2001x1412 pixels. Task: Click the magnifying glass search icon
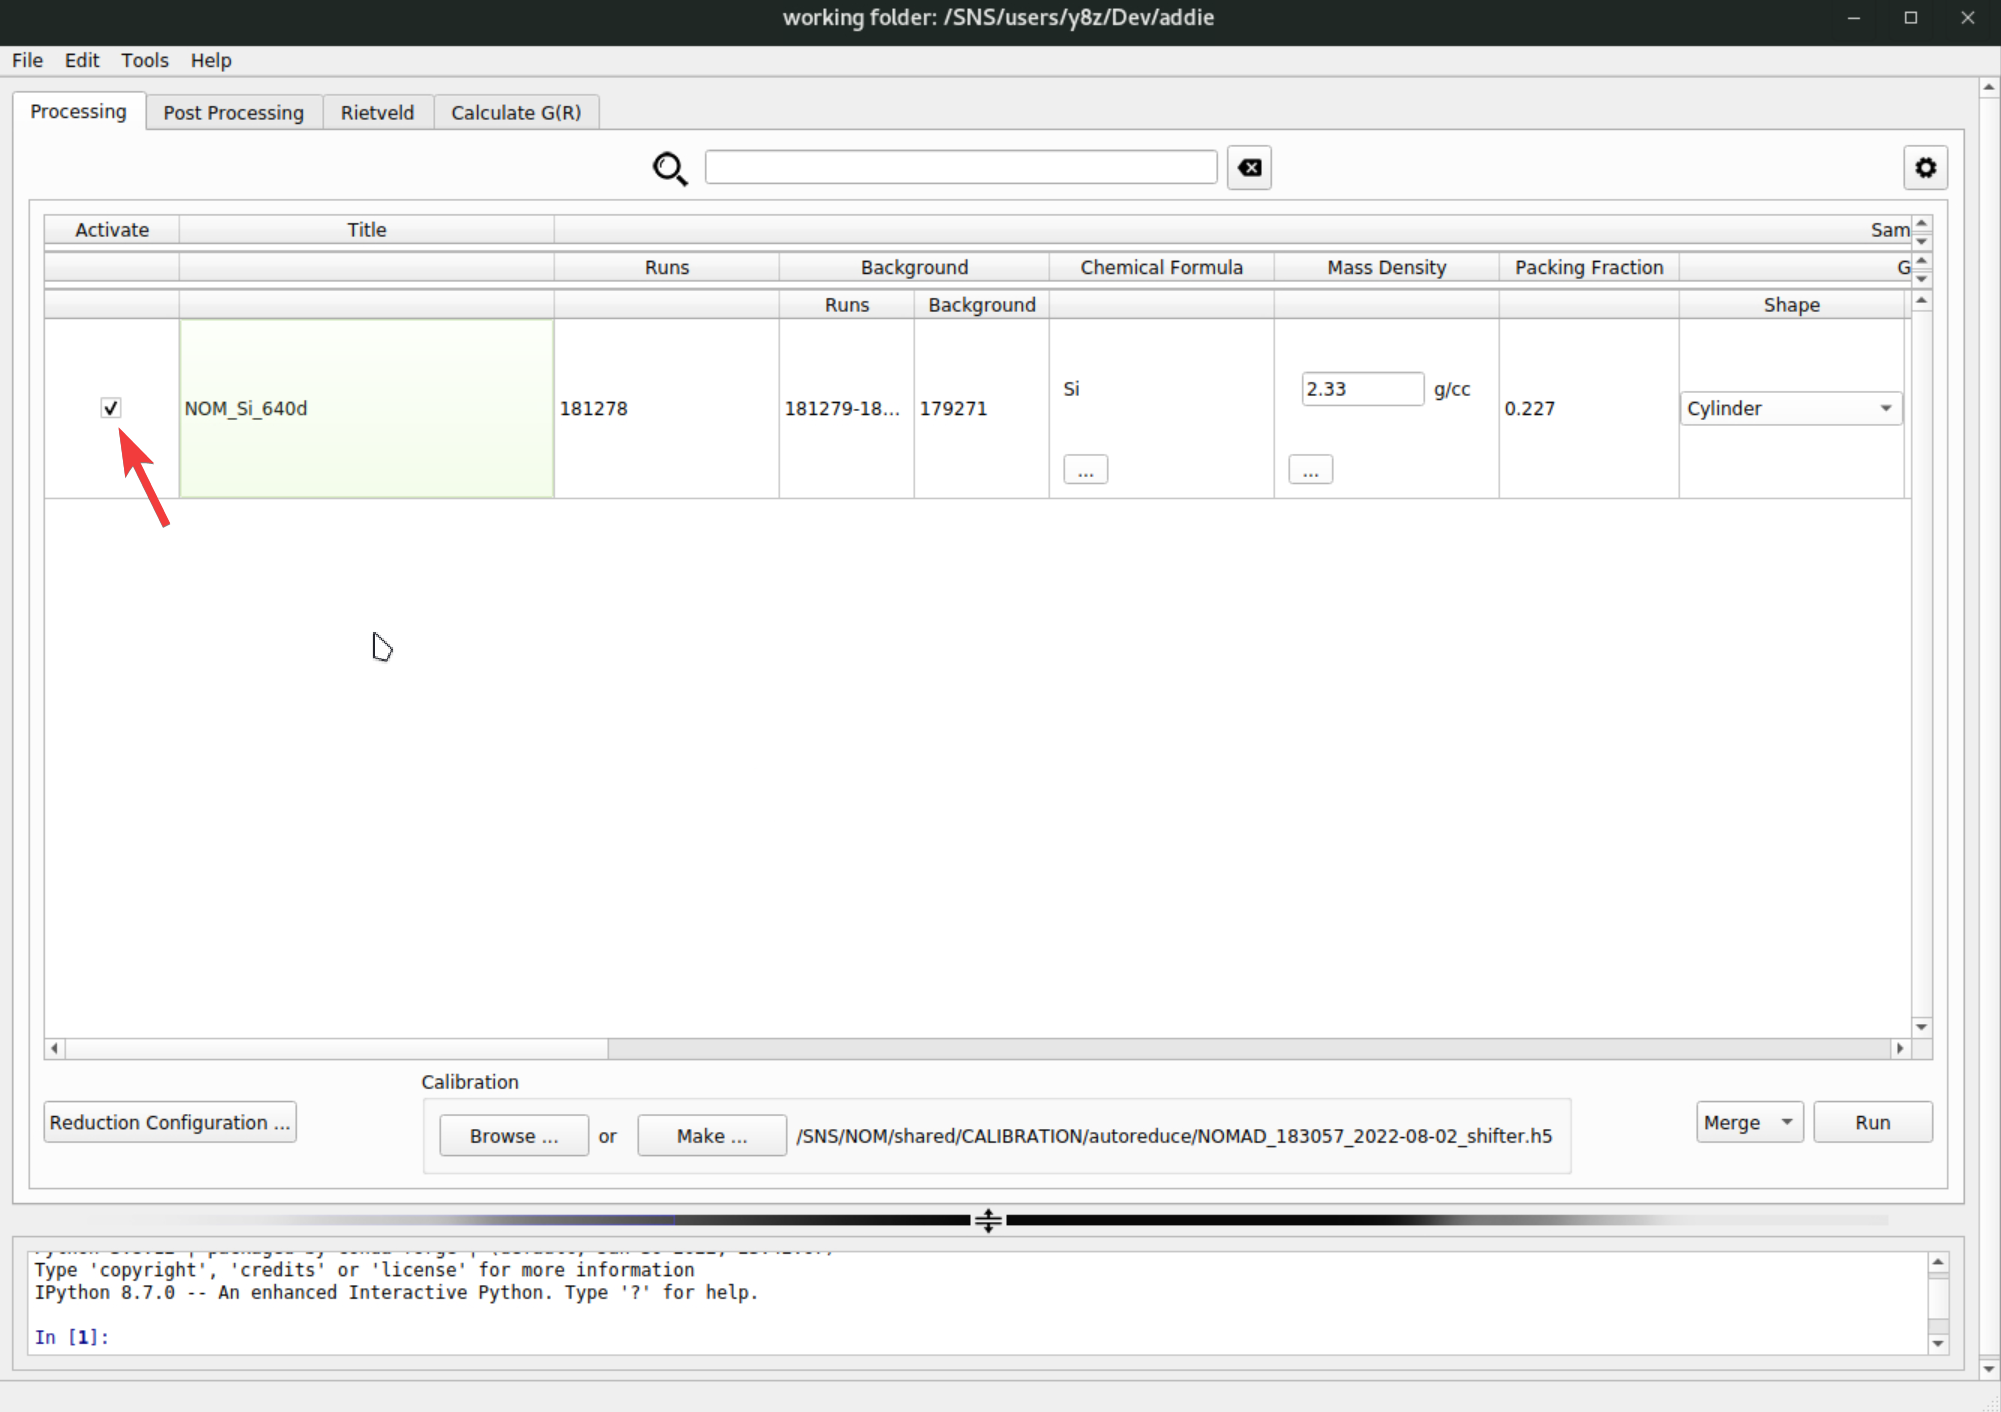pyautogui.click(x=669, y=168)
